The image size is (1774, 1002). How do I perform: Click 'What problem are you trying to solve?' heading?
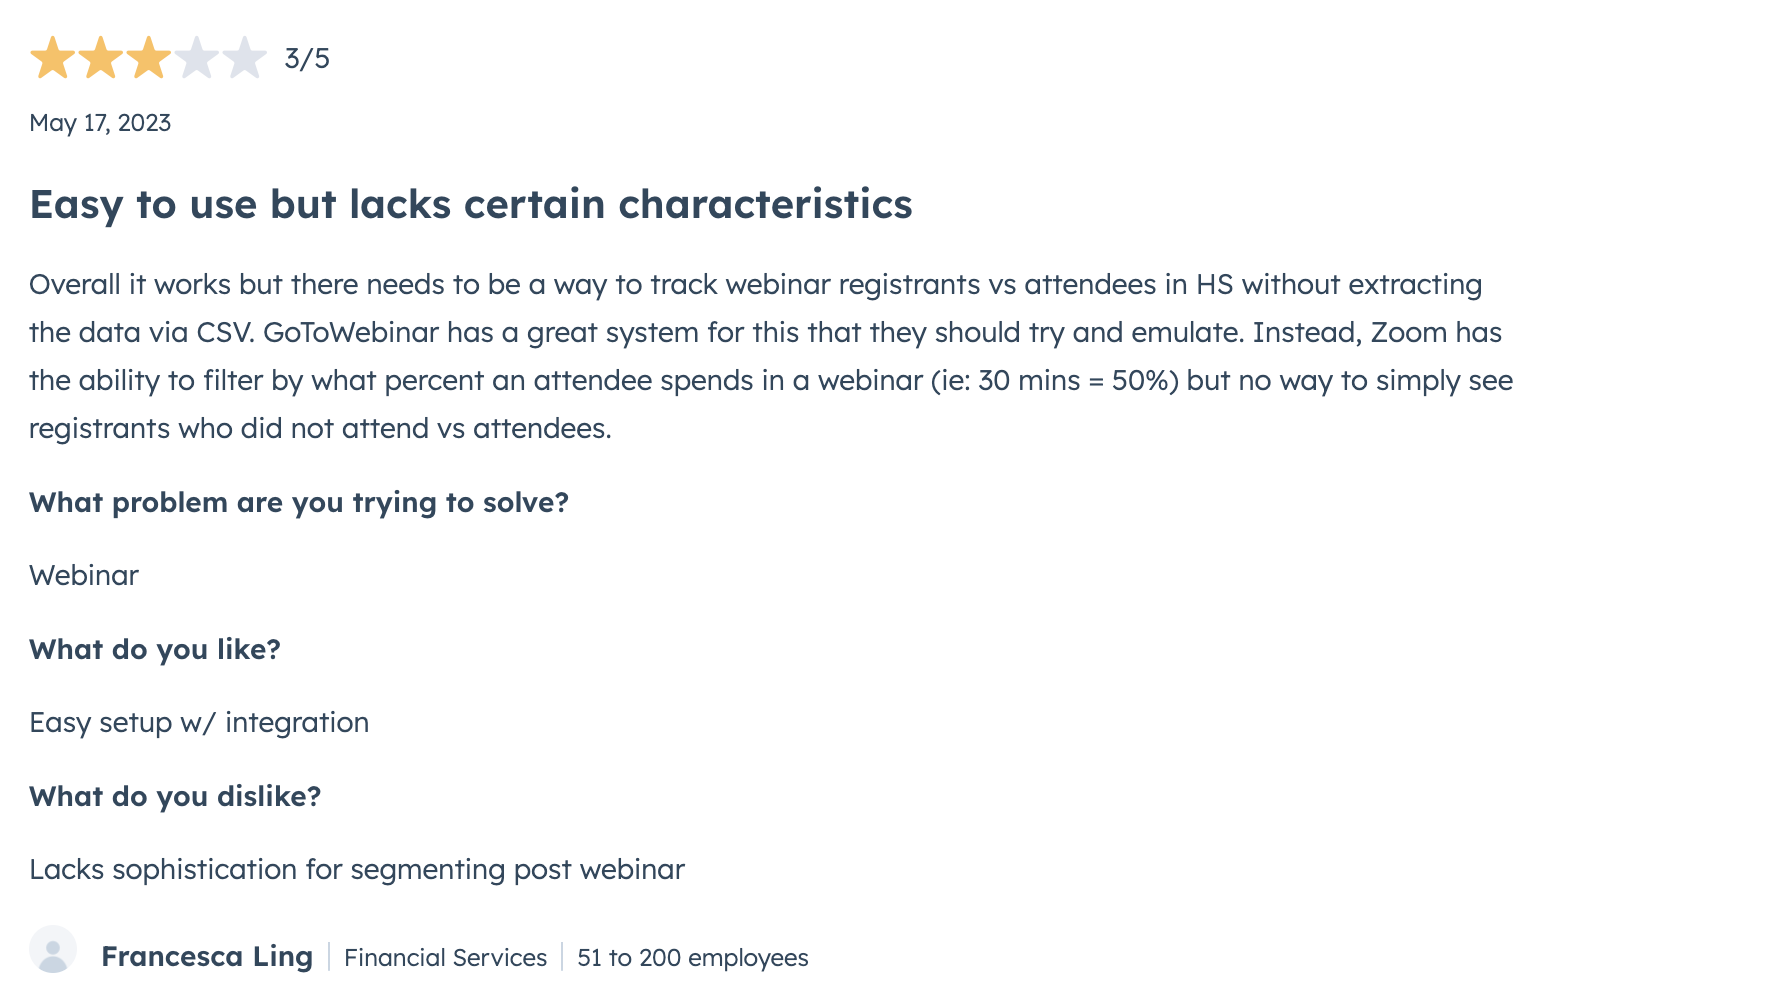click(299, 503)
